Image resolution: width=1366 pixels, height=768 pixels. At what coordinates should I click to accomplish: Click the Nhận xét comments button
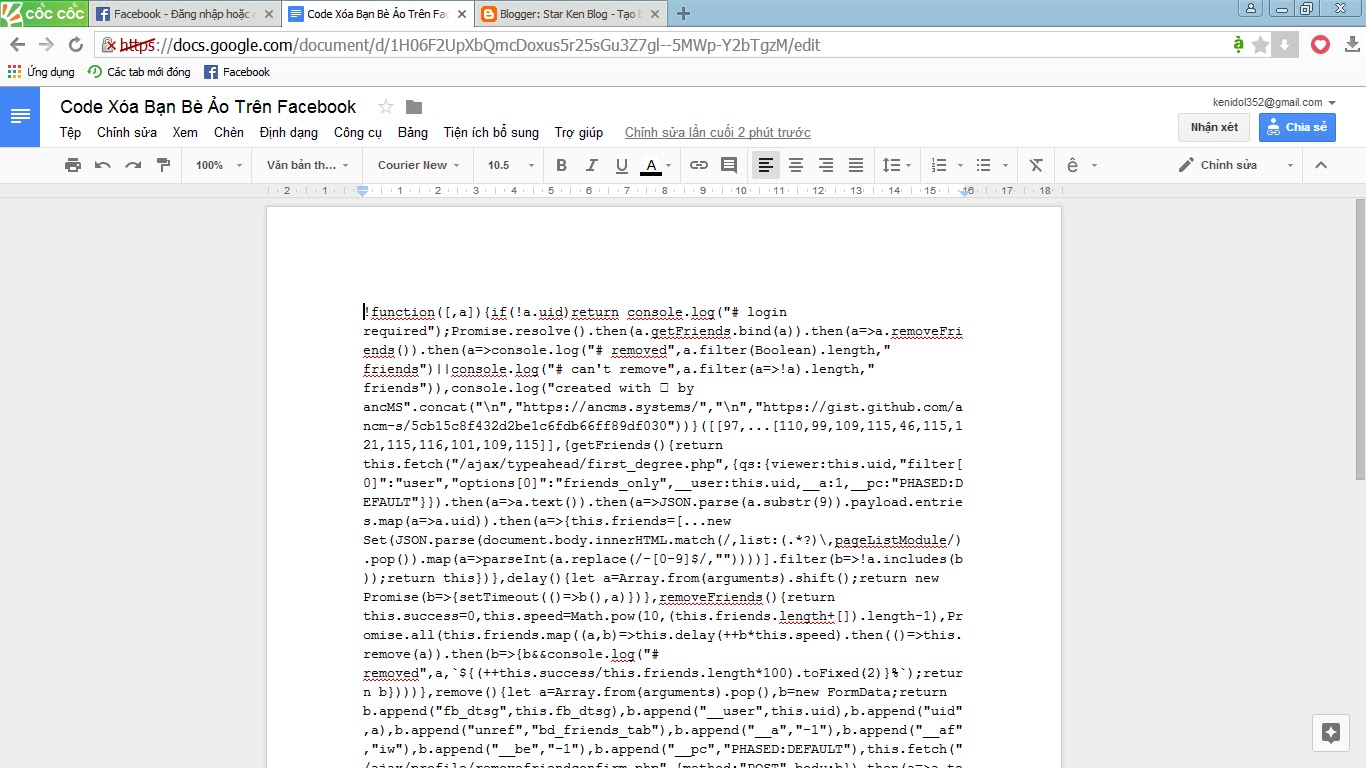(1214, 127)
